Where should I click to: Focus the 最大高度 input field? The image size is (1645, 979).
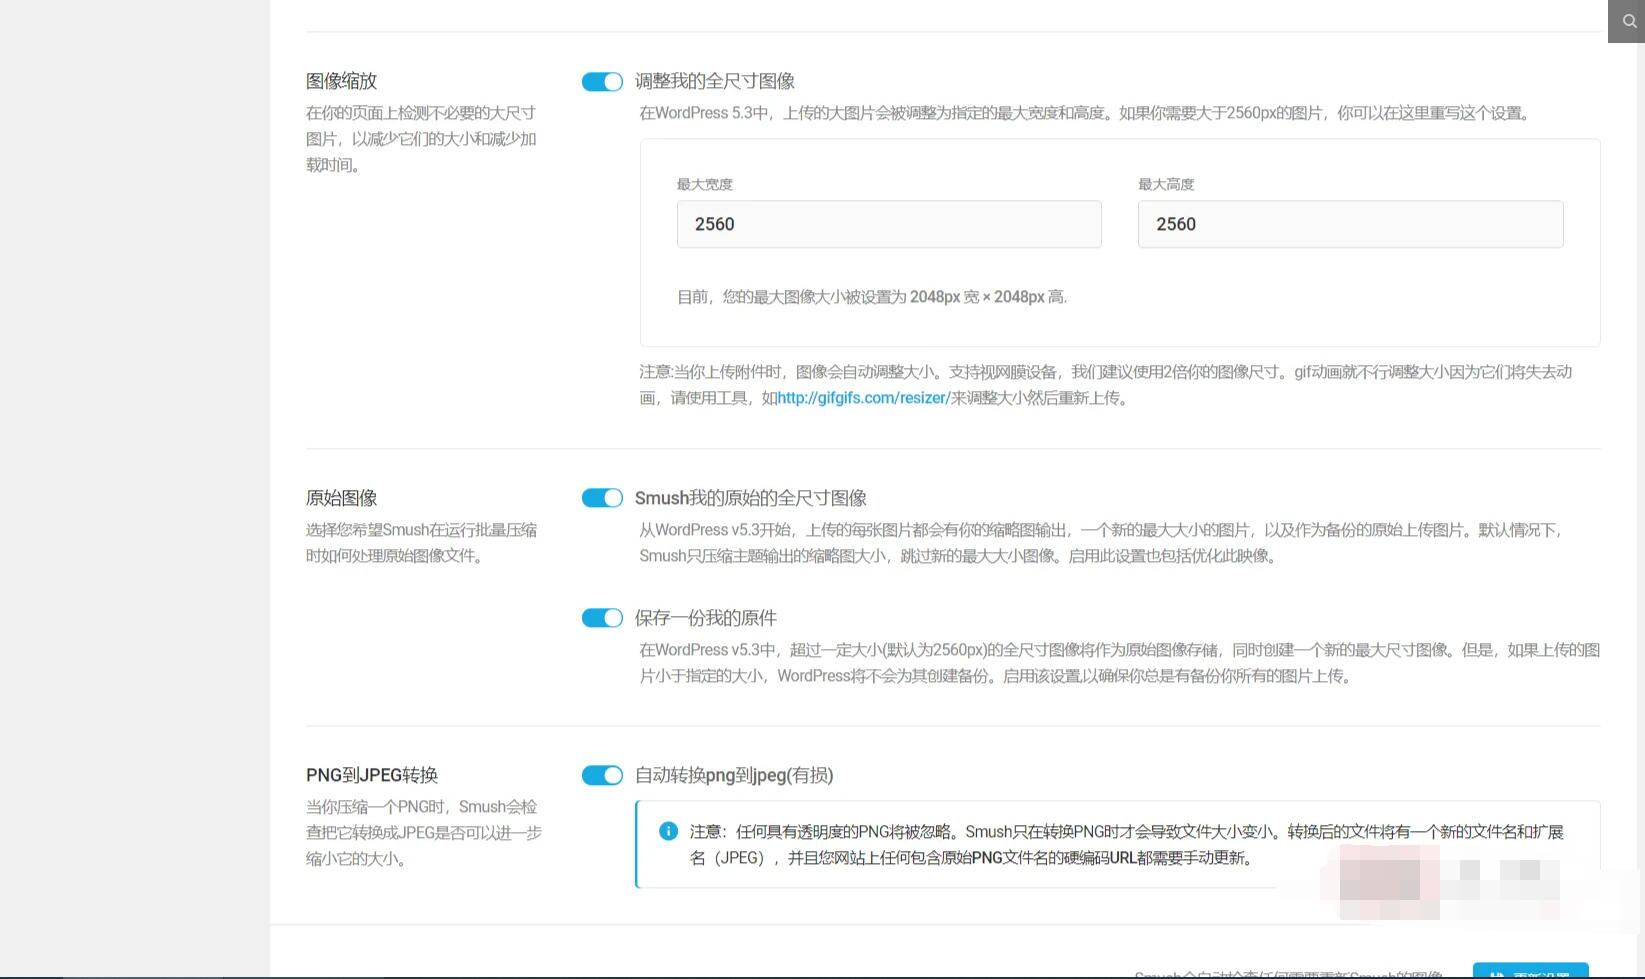(1350, 224)
